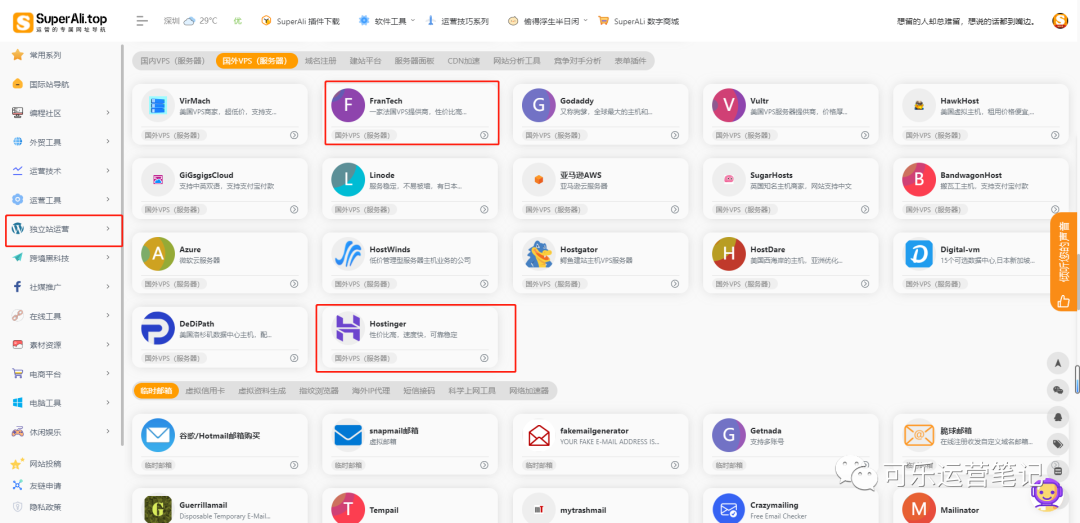Click the Crazymailing blue icon
Image resolution: width=1080 pixels, height=523 pixels.
point(729,510)
